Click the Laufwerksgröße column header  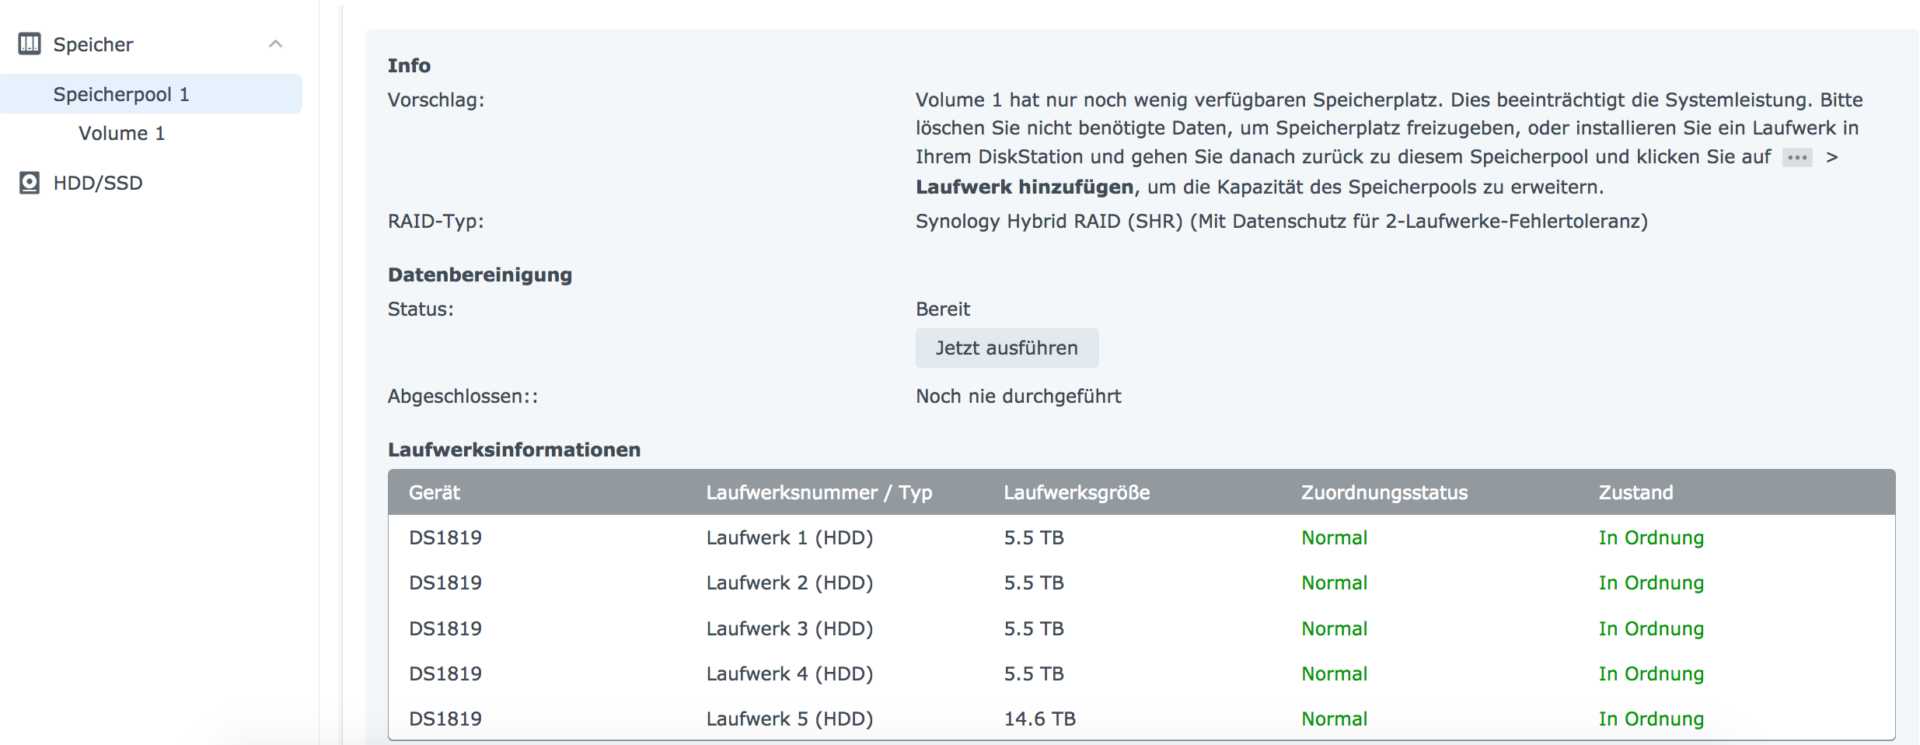1076,492
